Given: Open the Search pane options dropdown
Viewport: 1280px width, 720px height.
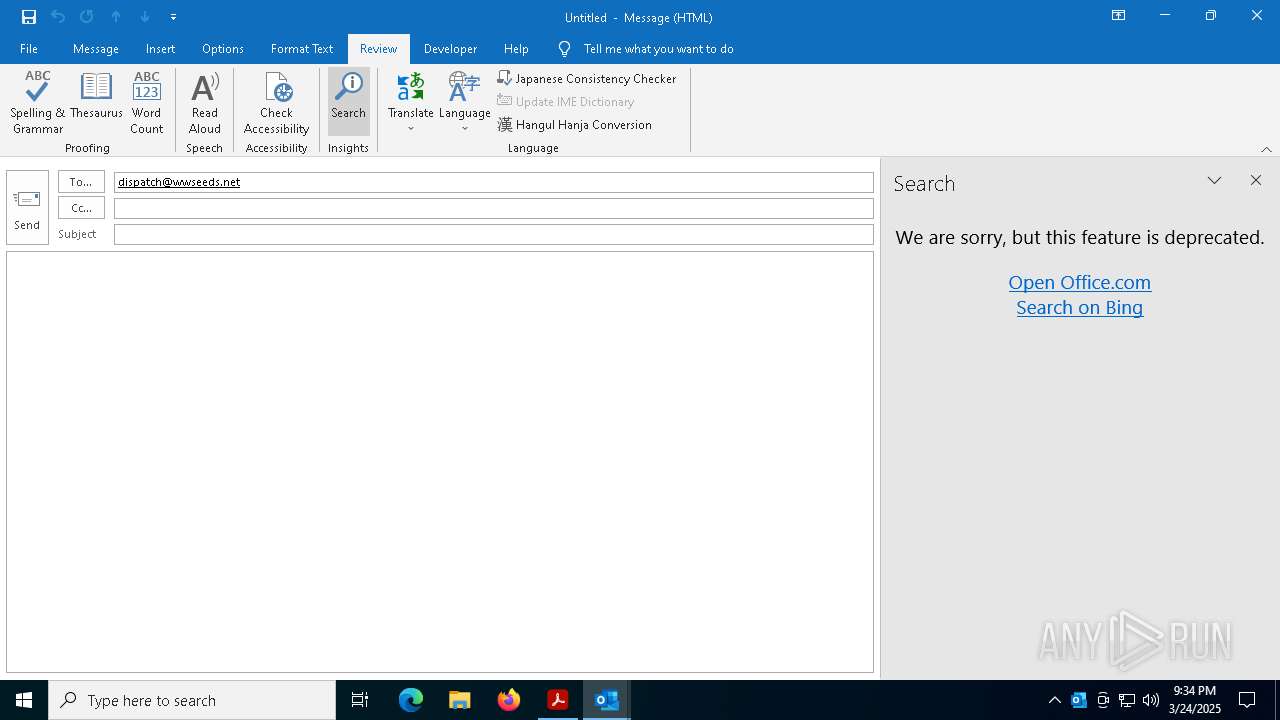Looking at the screenshot, I should click(1214, 181).
